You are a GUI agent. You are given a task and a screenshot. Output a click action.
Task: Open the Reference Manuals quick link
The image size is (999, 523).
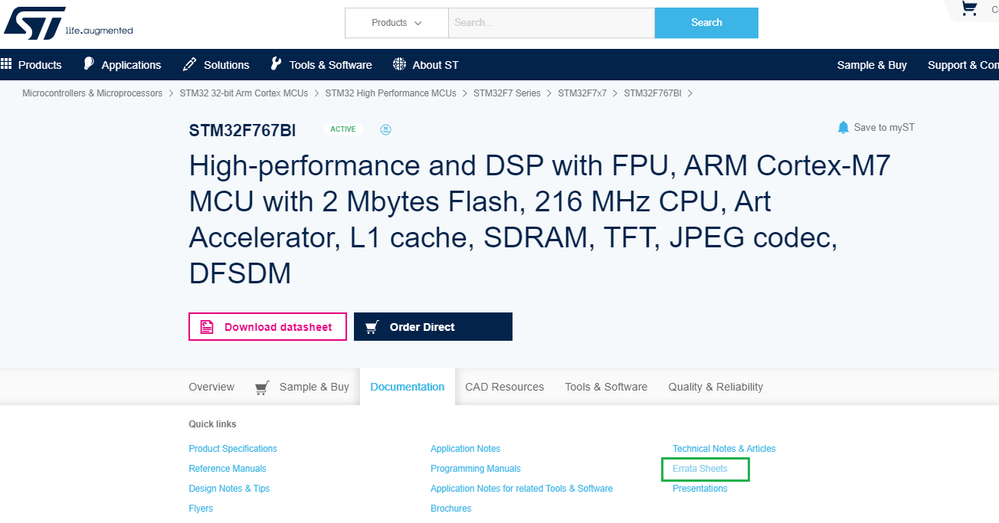pyautogui.click(x=227, y=468)
